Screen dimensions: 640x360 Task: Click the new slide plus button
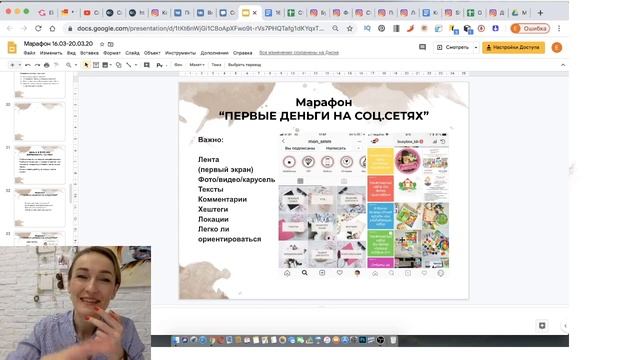click(12, 65)
